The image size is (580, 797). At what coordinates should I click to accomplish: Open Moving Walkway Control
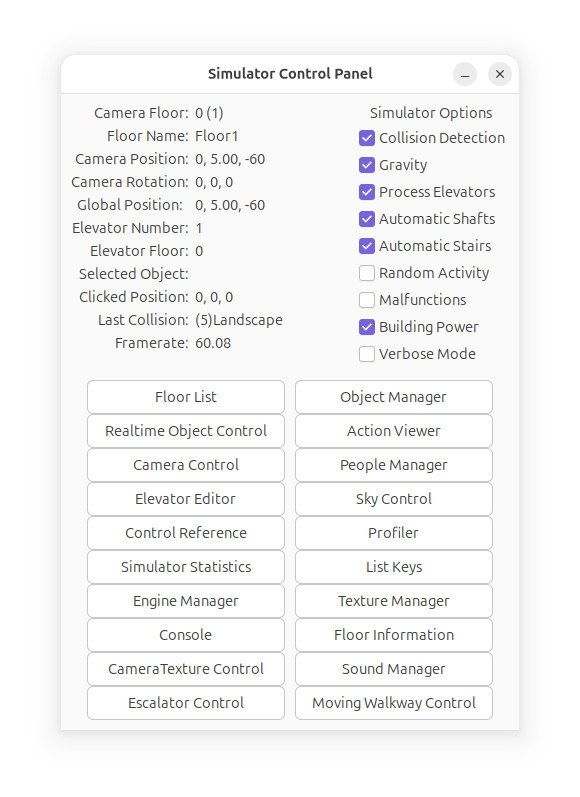[x=393, y=703]
